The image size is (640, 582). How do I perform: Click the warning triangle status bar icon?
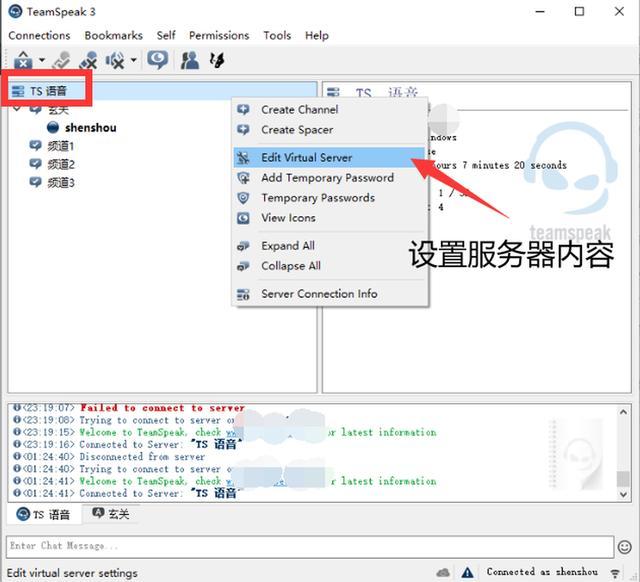[467, 573]
